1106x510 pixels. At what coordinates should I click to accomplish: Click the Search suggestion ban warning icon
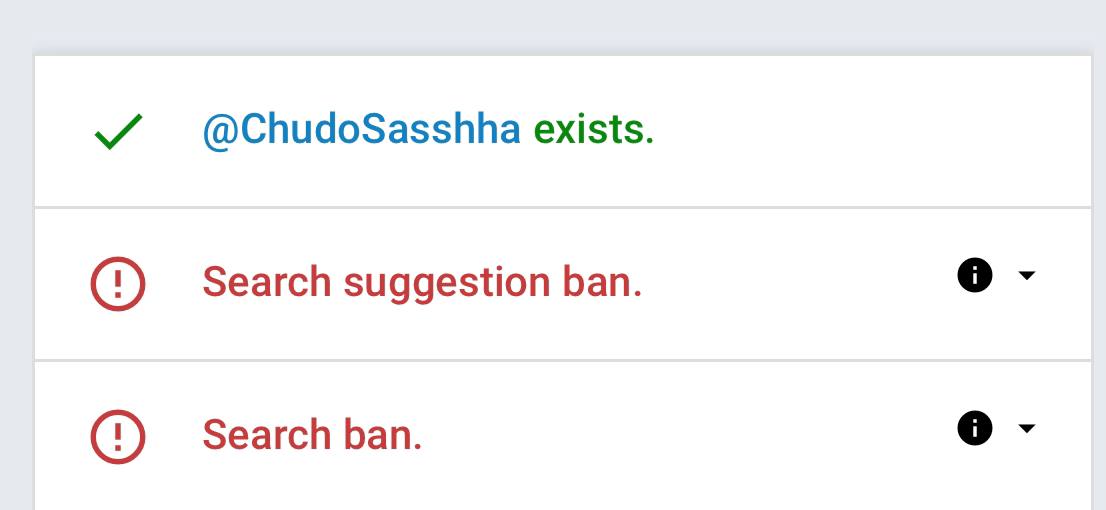(x=118, y=284)
